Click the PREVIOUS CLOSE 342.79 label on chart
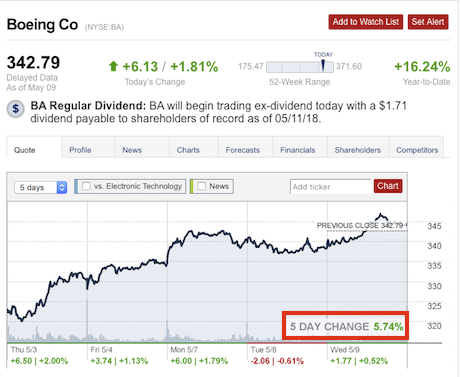 point(360,226)
